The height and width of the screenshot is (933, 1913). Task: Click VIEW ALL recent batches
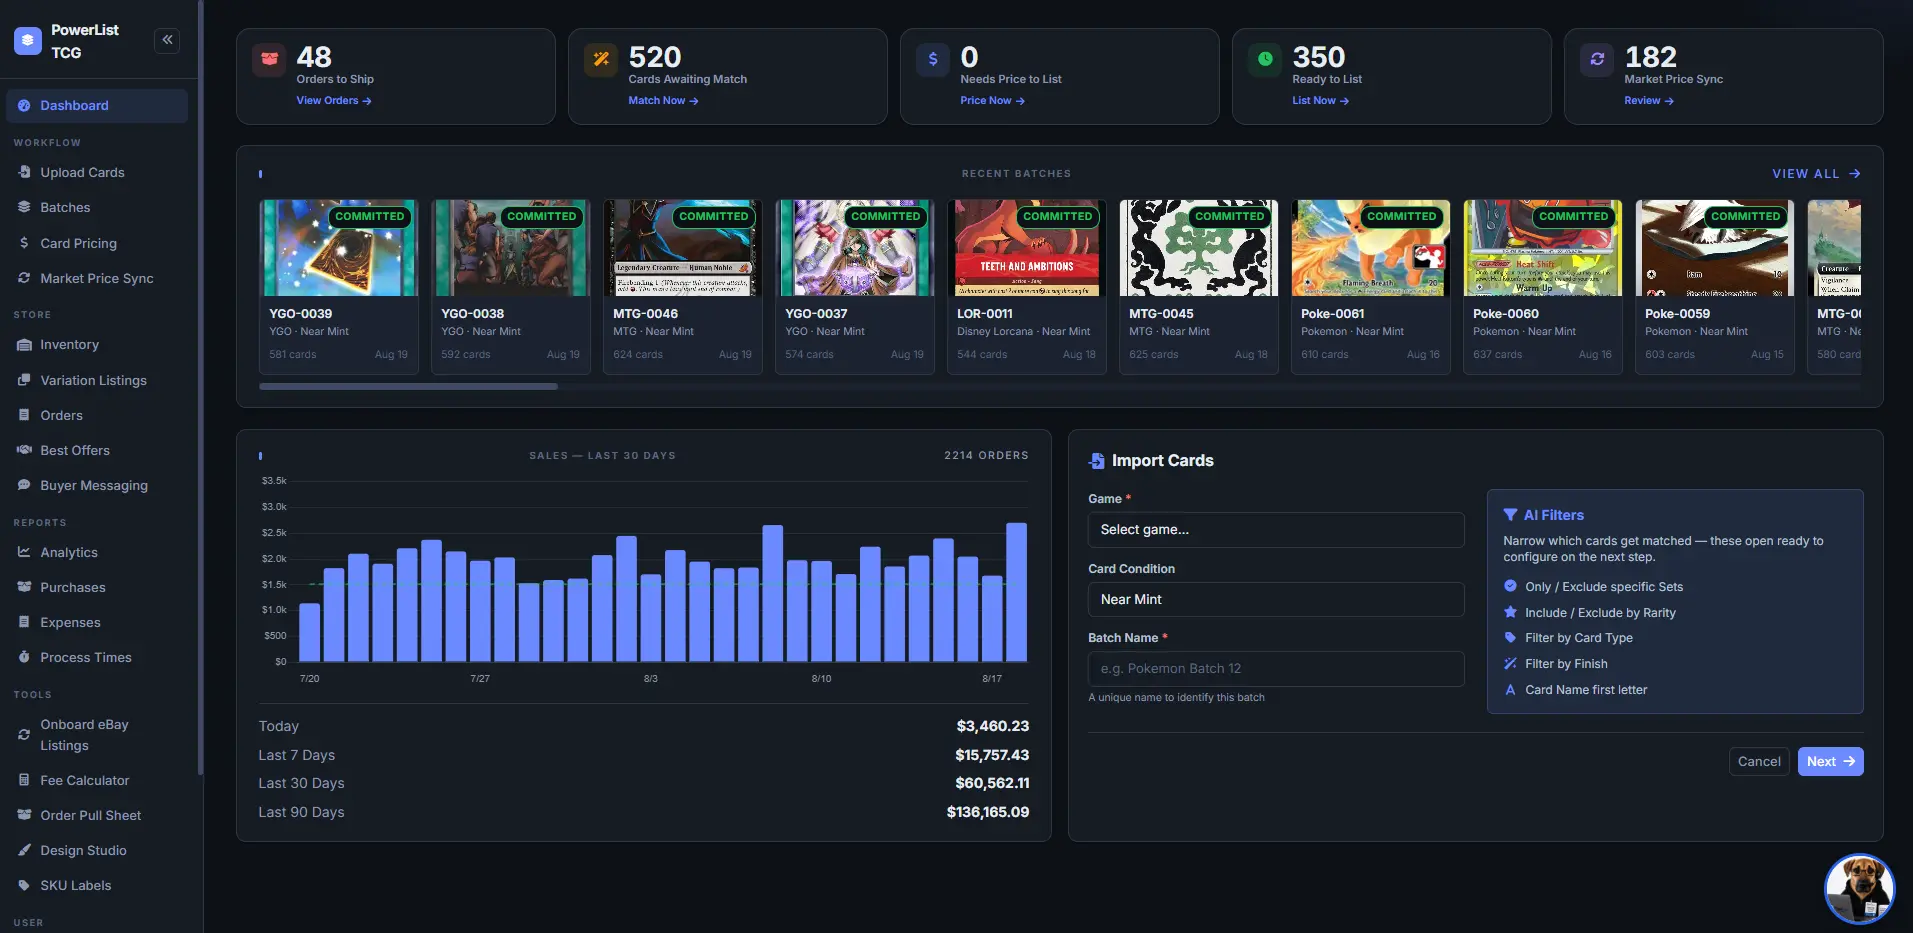coord(1816,174)
